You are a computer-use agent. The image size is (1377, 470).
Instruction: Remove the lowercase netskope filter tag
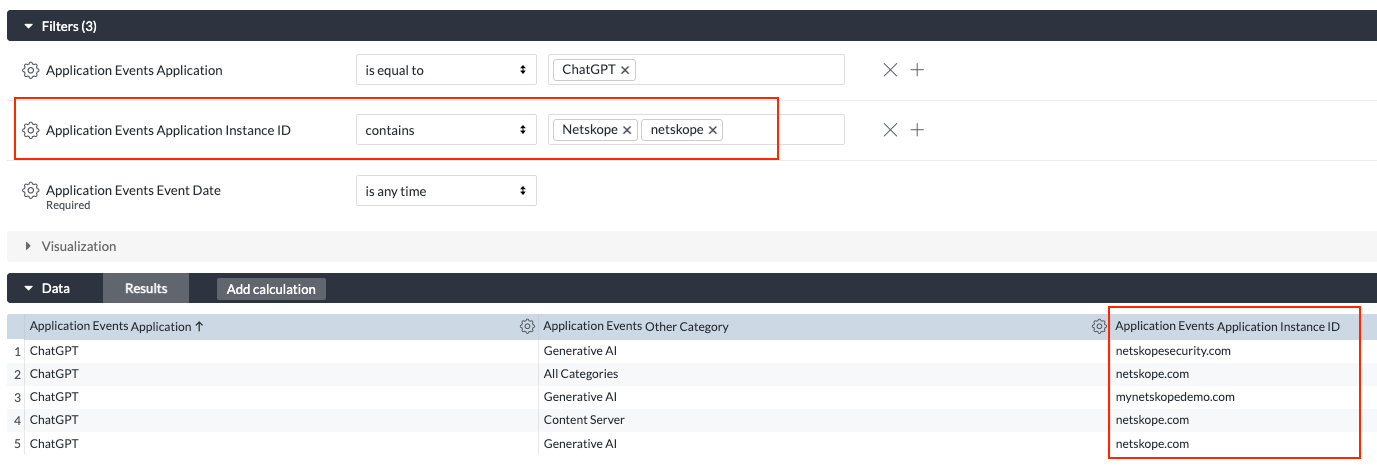(713, 130)
